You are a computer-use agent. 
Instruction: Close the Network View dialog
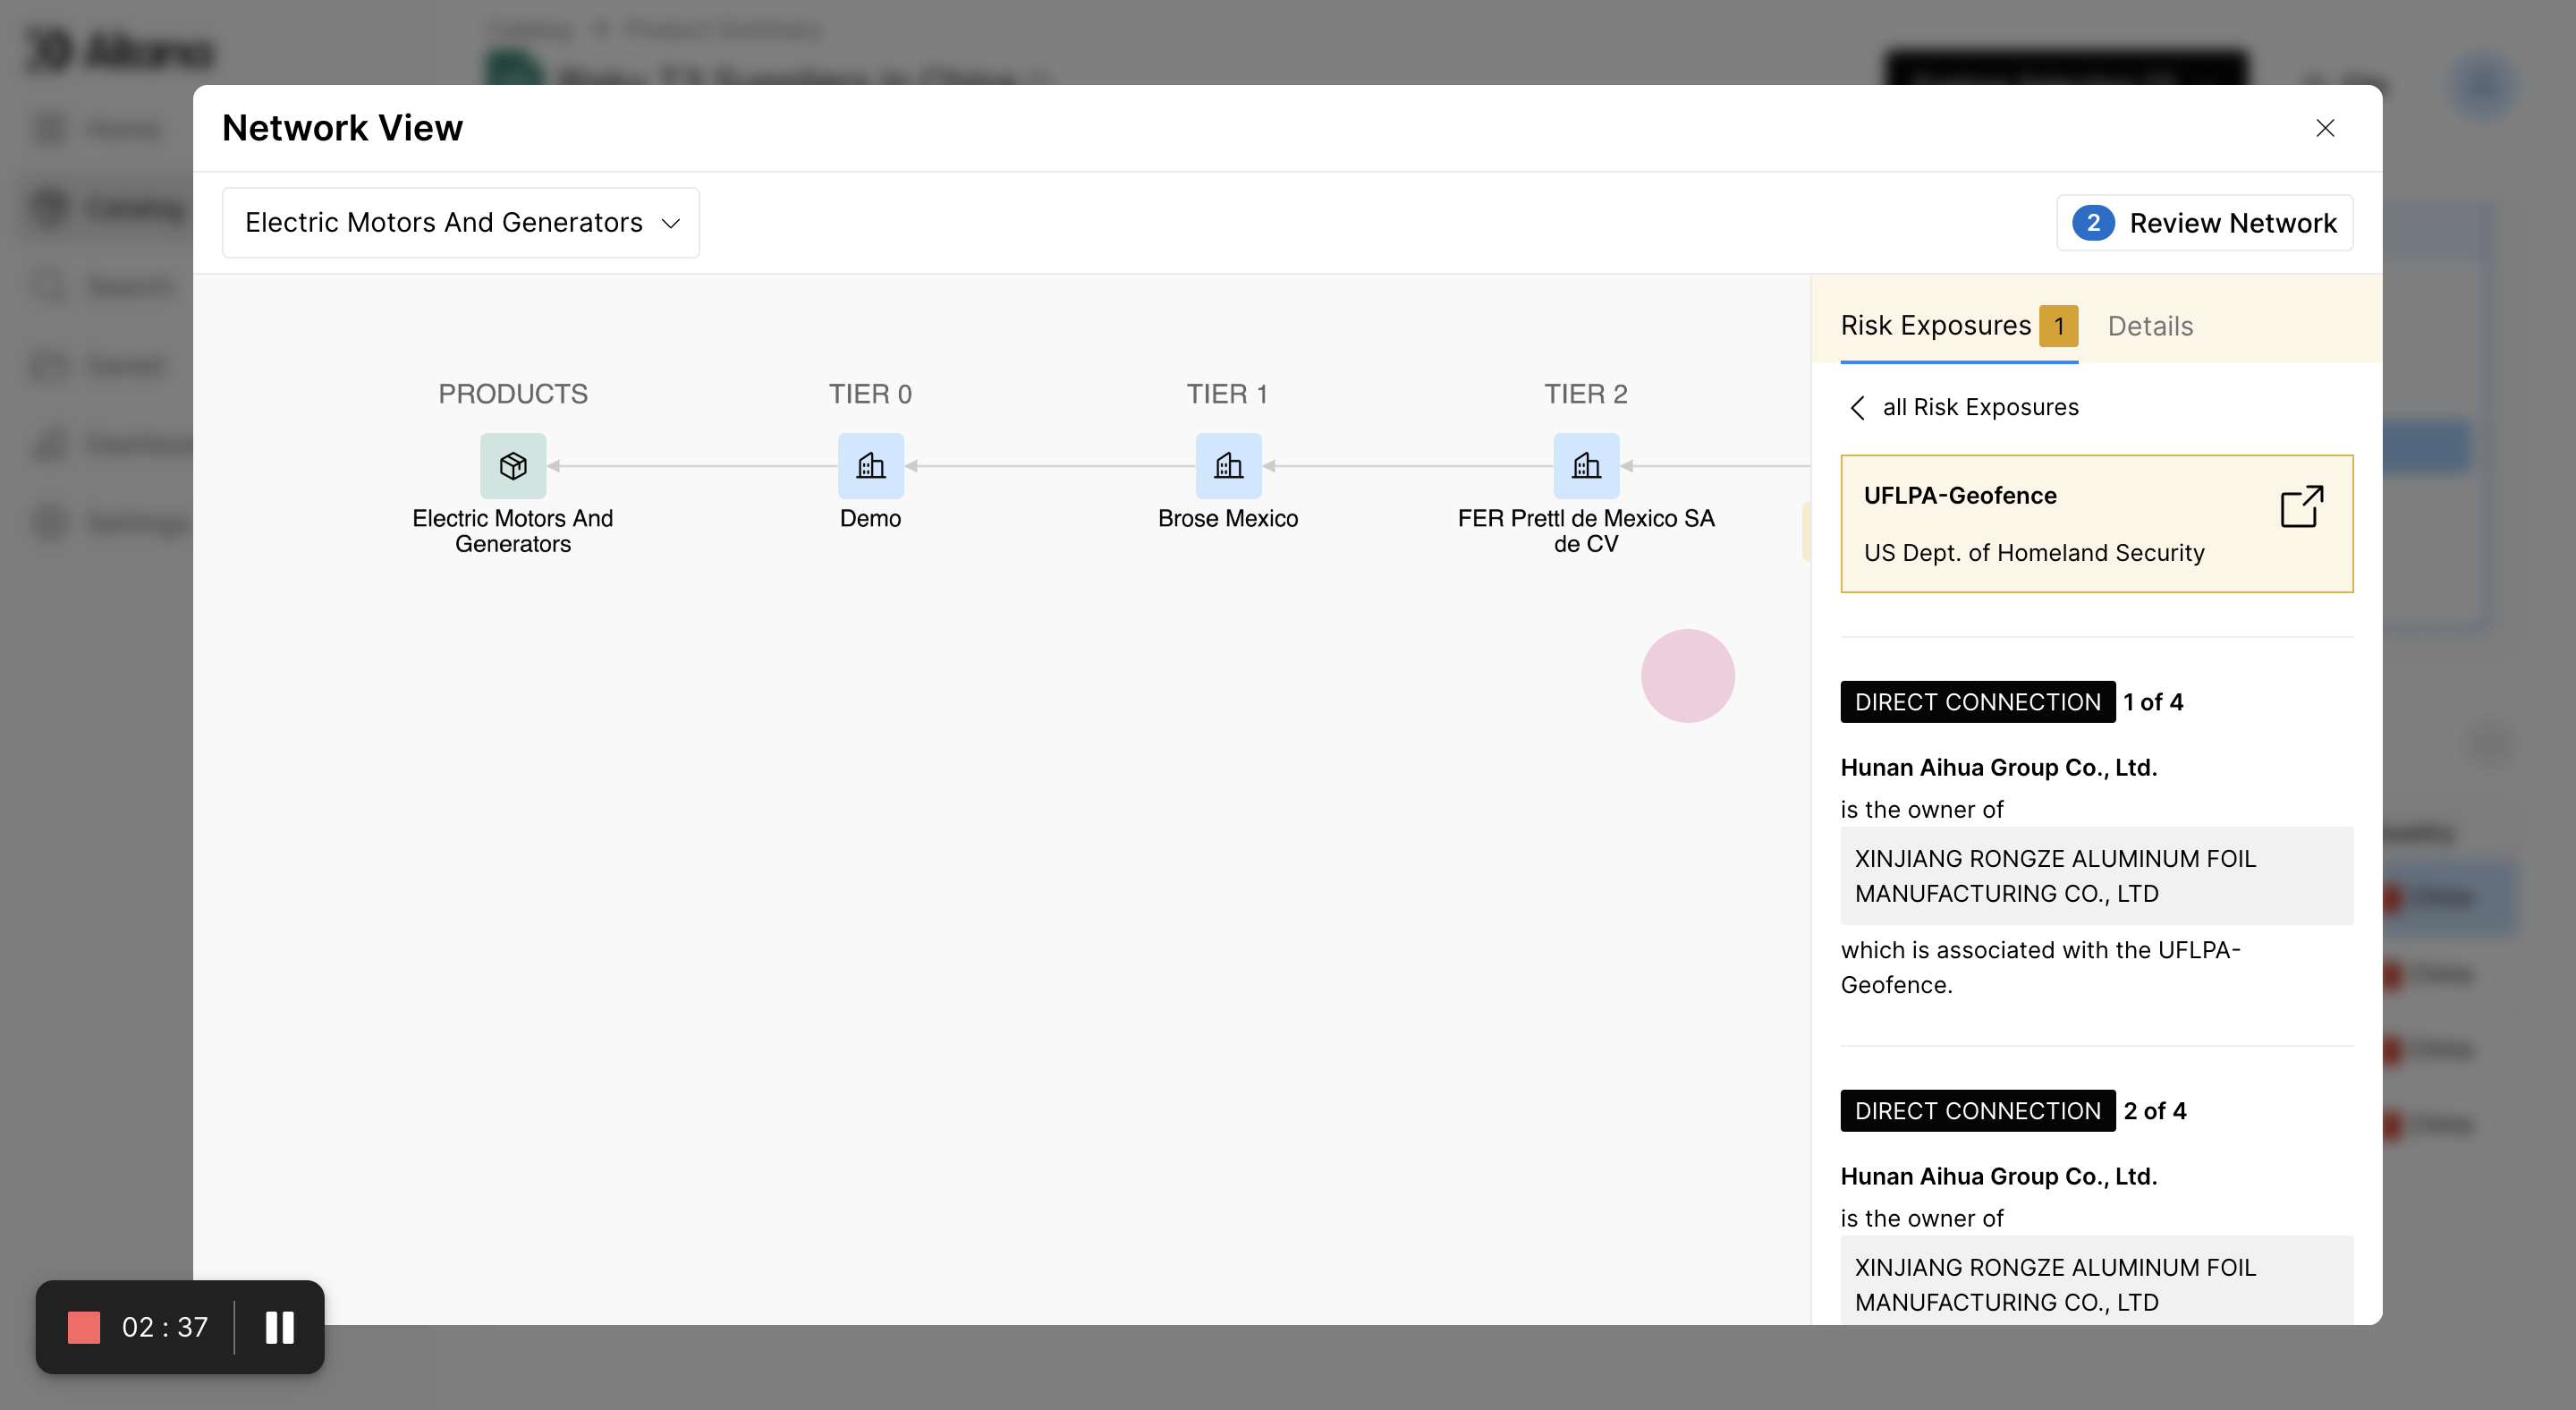point(2325,128)
